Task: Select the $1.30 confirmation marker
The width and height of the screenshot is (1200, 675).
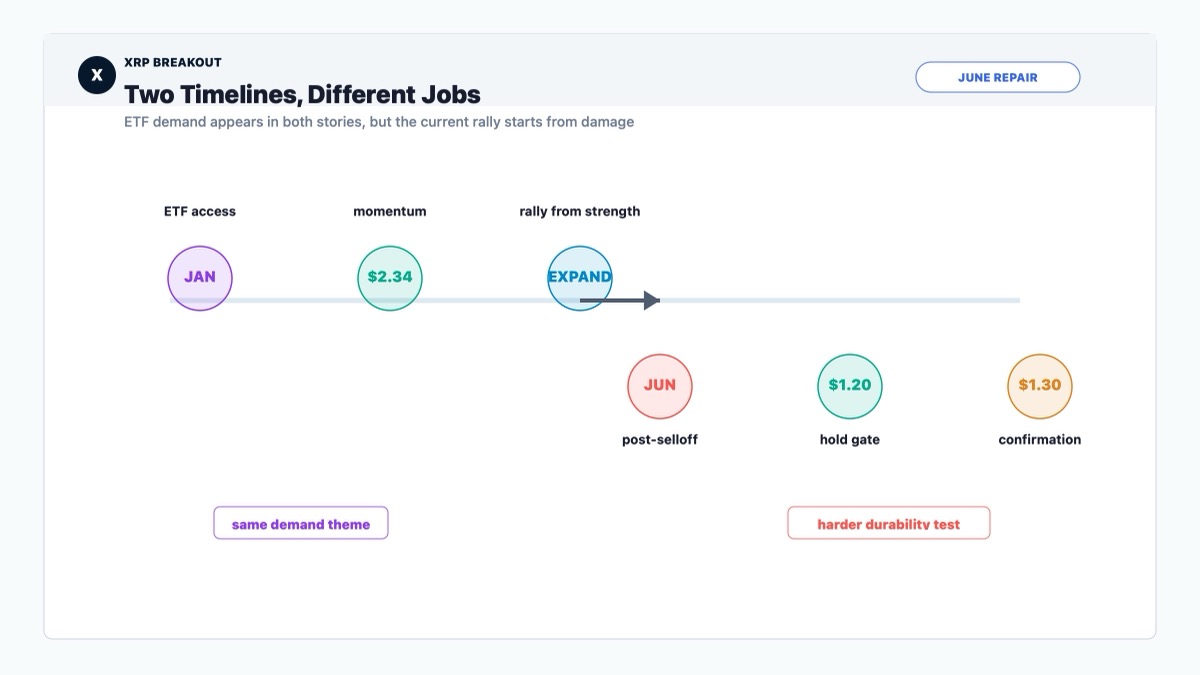Action: click(1040, 385)
